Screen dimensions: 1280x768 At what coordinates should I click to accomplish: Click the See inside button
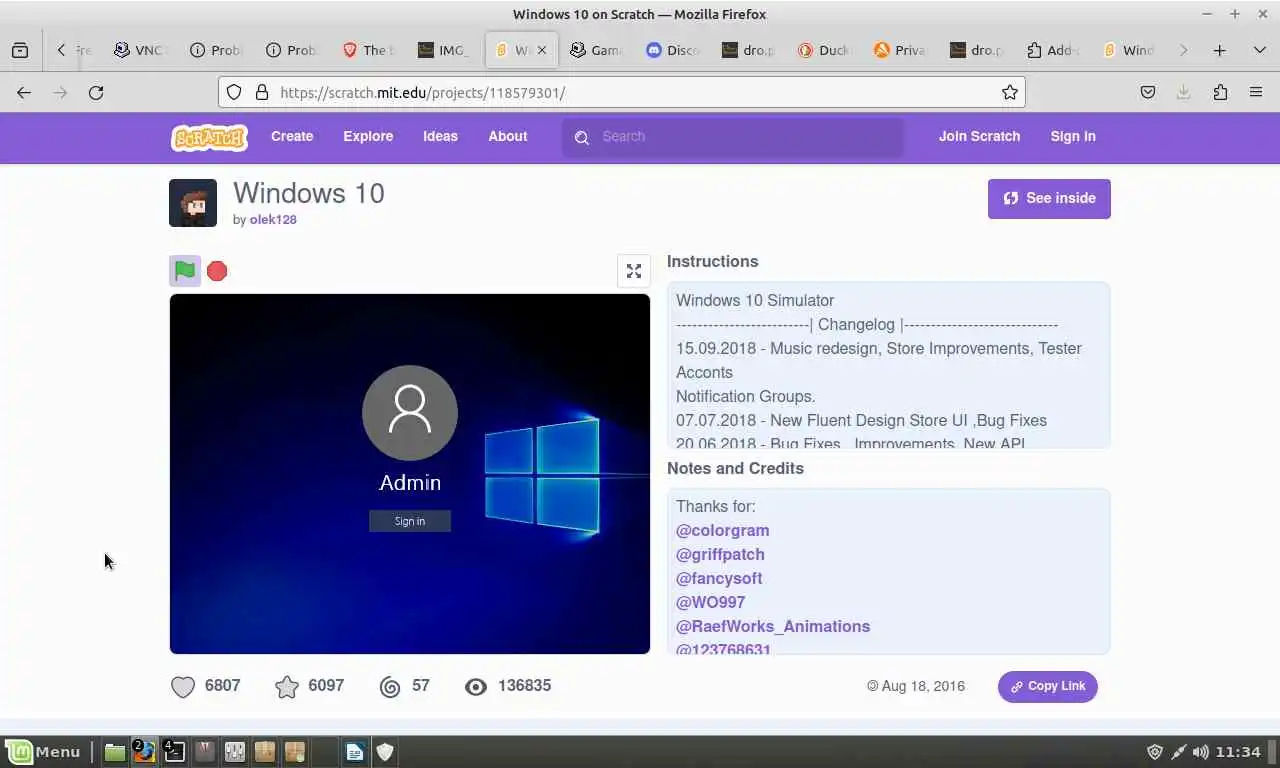coord(1049,198)
